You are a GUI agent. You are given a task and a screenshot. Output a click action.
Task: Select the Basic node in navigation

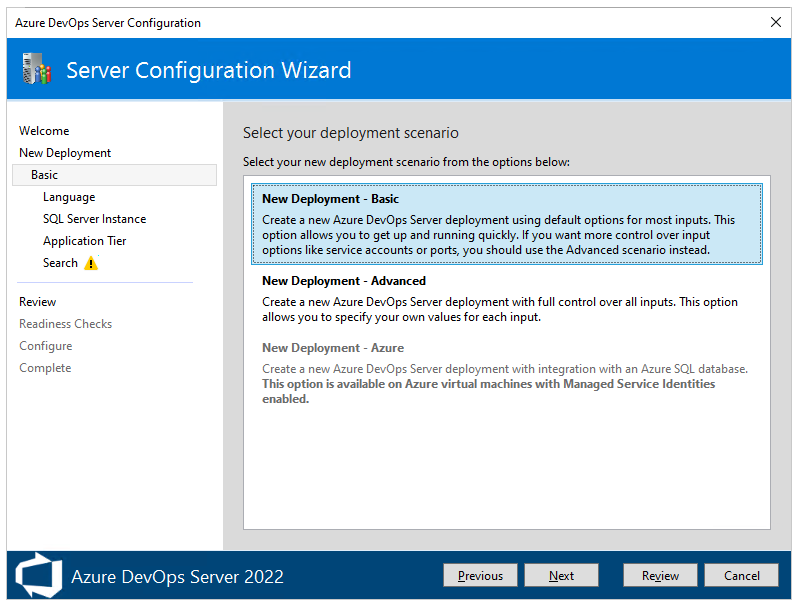click(45, 175)
